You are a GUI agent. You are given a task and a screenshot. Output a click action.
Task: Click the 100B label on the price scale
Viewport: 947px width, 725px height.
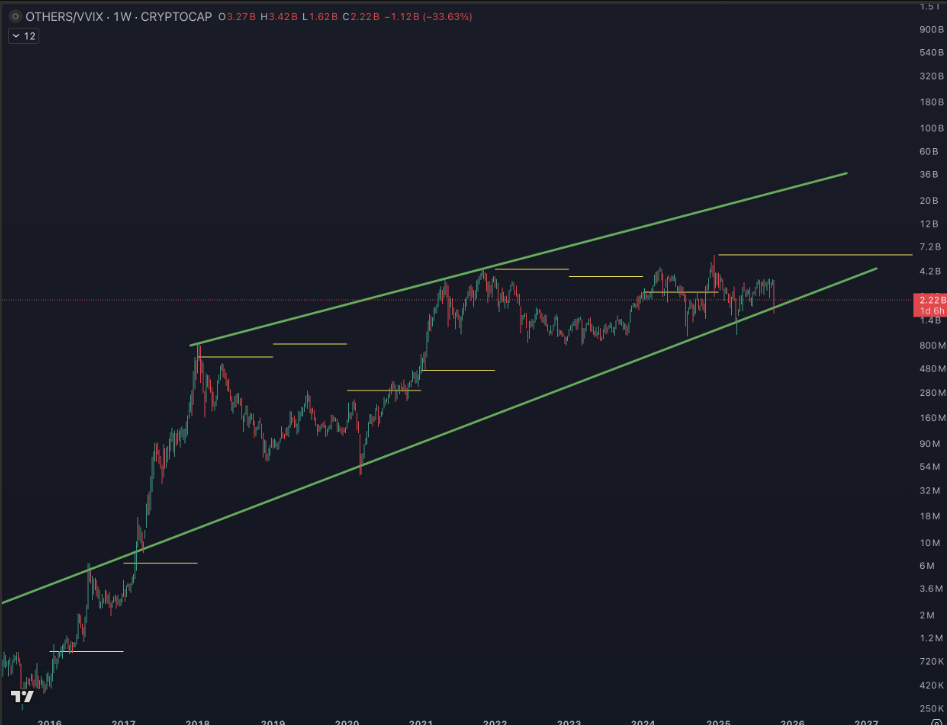pos(931,128)
